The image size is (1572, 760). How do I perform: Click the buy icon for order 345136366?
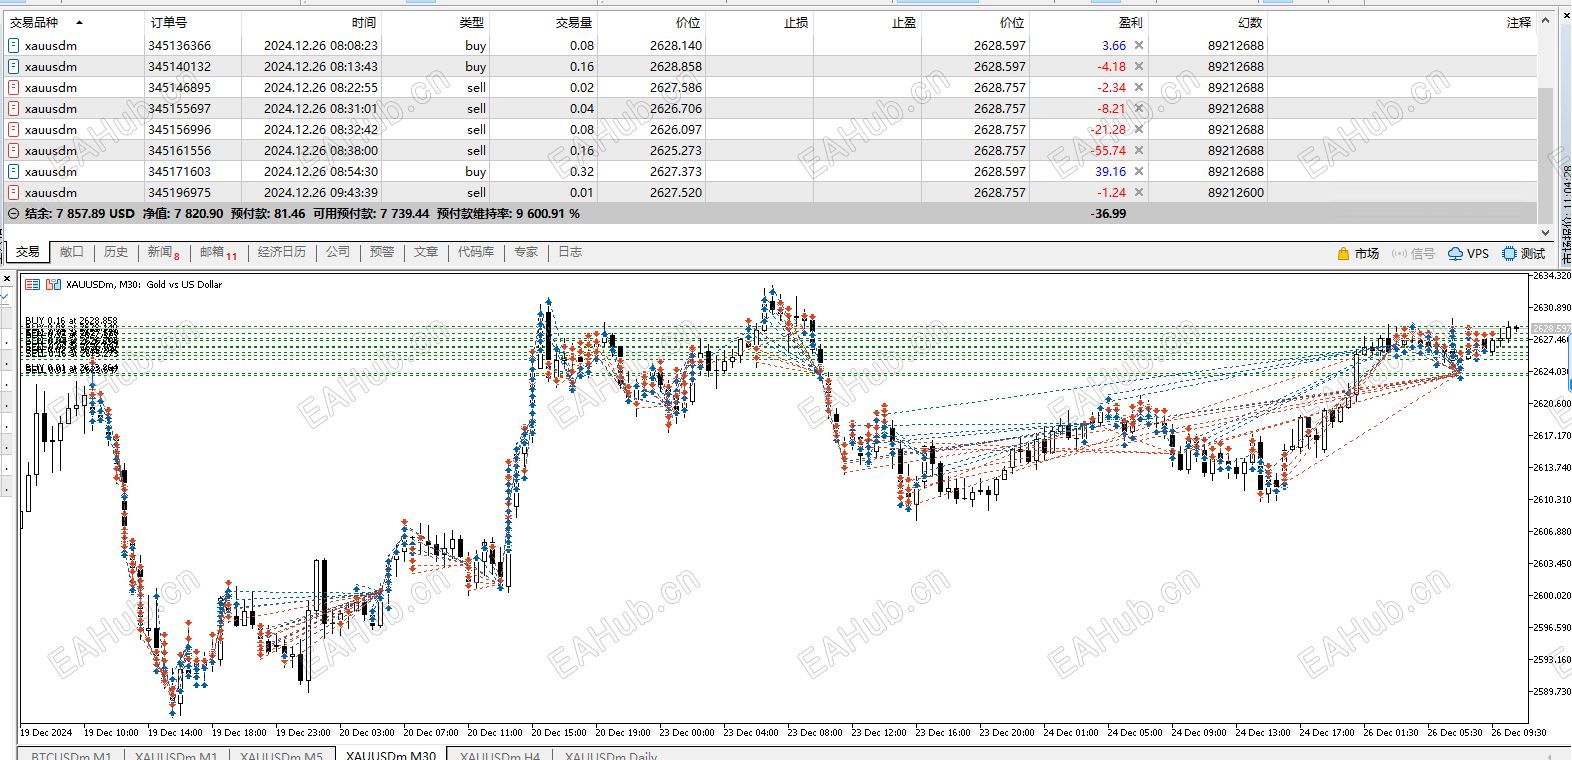click(13, 45)
